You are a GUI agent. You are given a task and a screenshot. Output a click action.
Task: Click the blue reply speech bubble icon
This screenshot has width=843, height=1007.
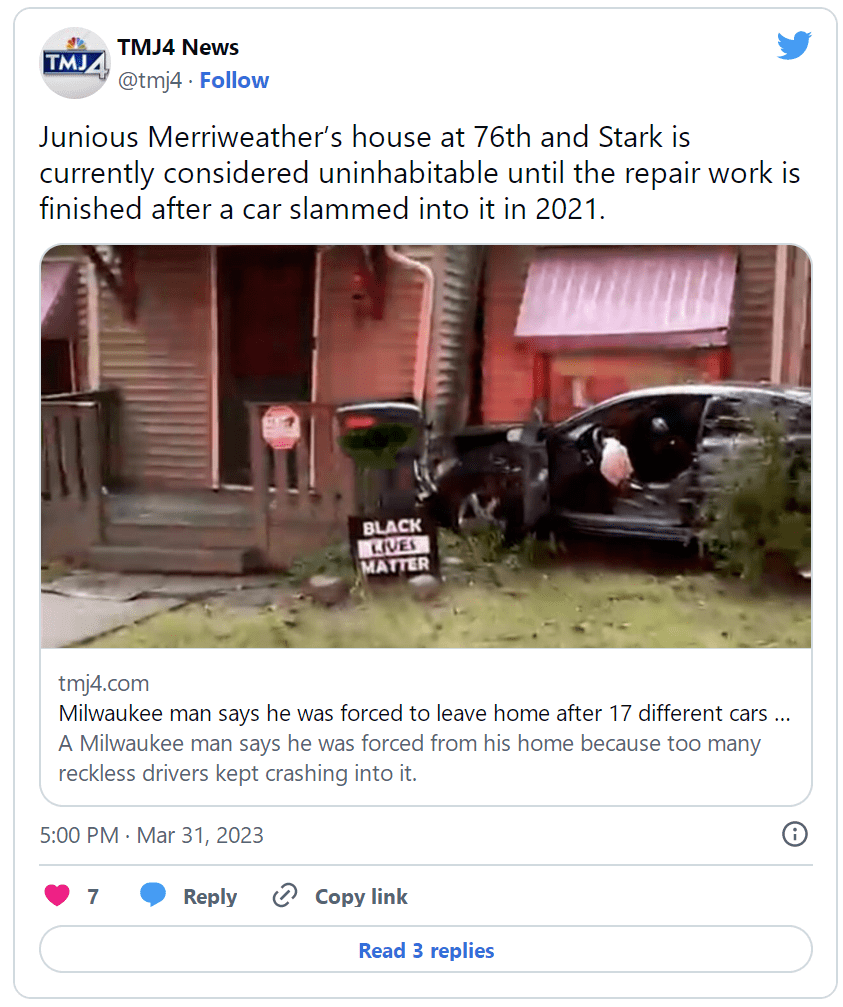click(153, 895)
